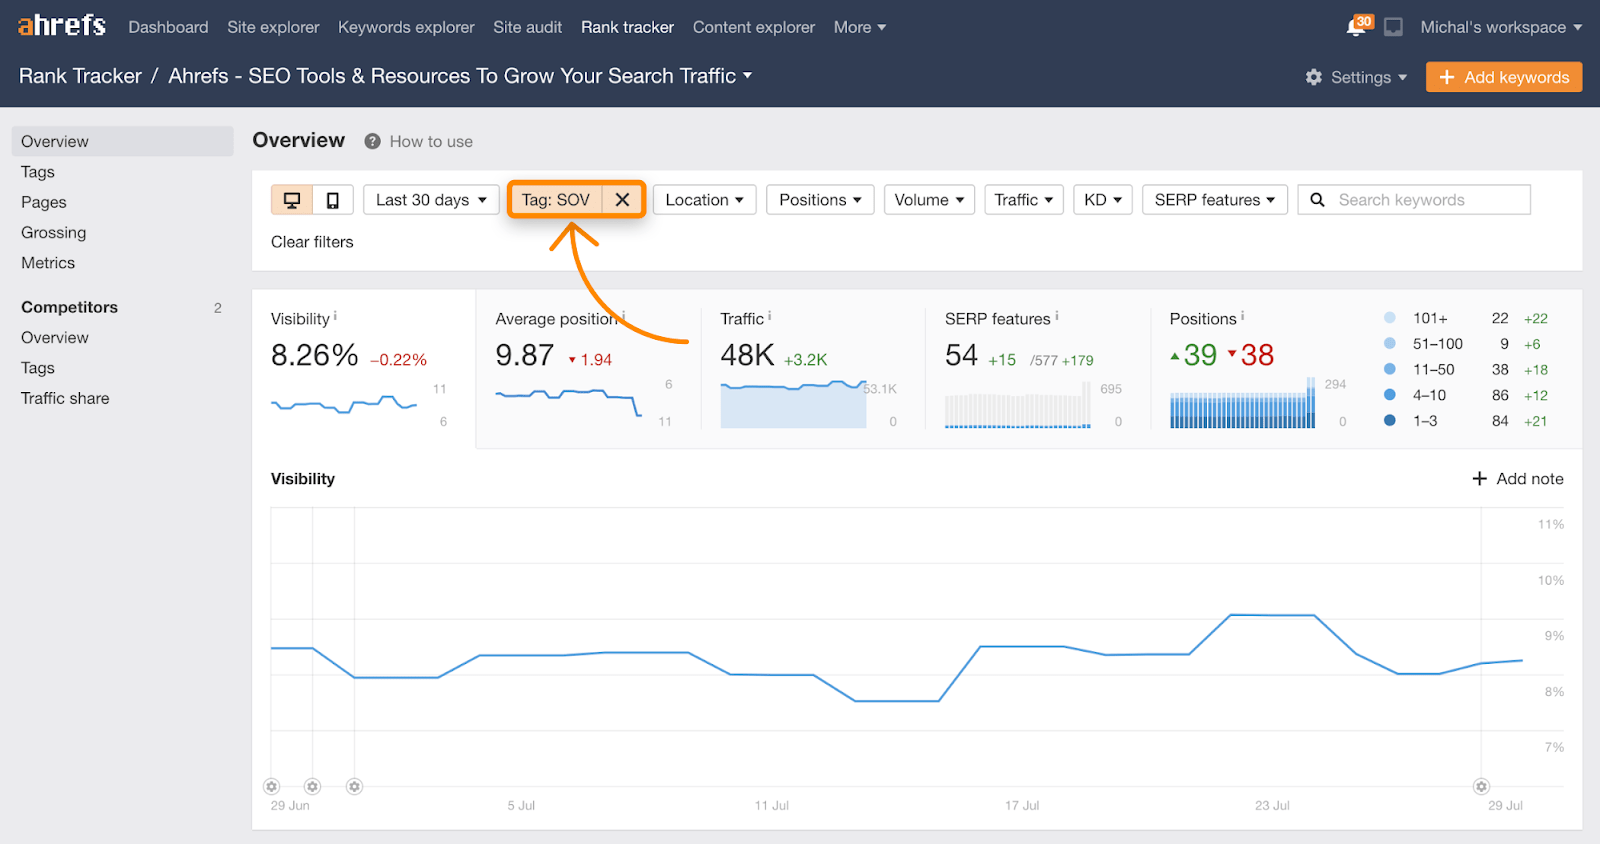Click the chat messages icon in header

(1393, 27)
